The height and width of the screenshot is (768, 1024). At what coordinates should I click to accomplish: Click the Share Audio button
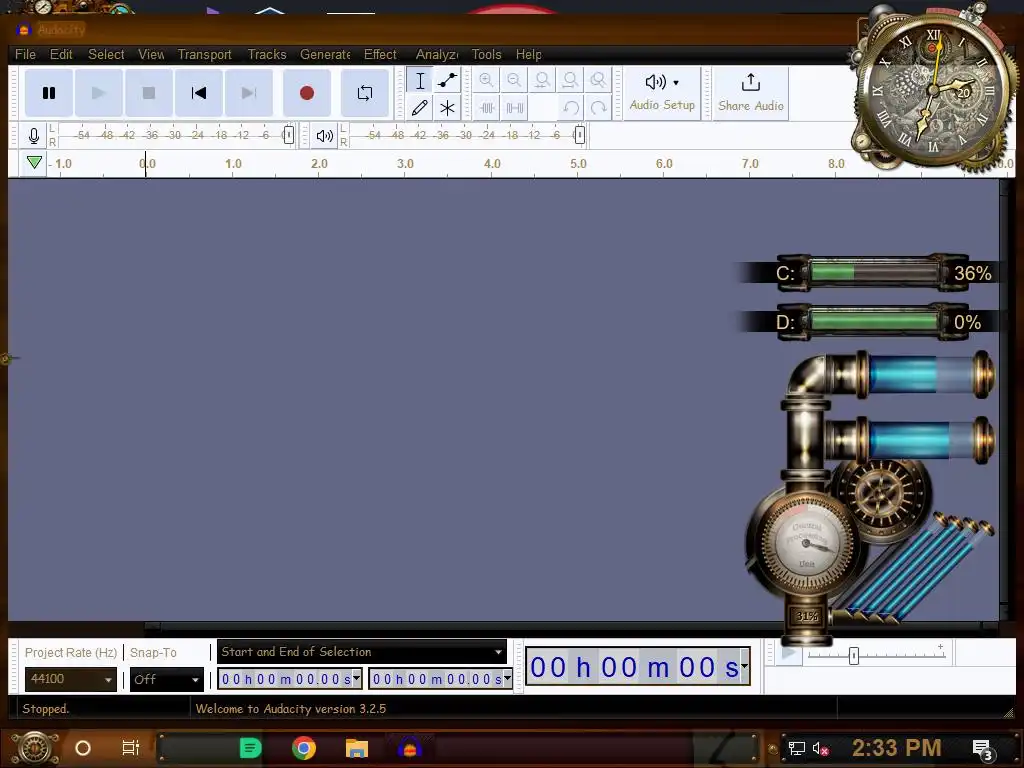751,93
